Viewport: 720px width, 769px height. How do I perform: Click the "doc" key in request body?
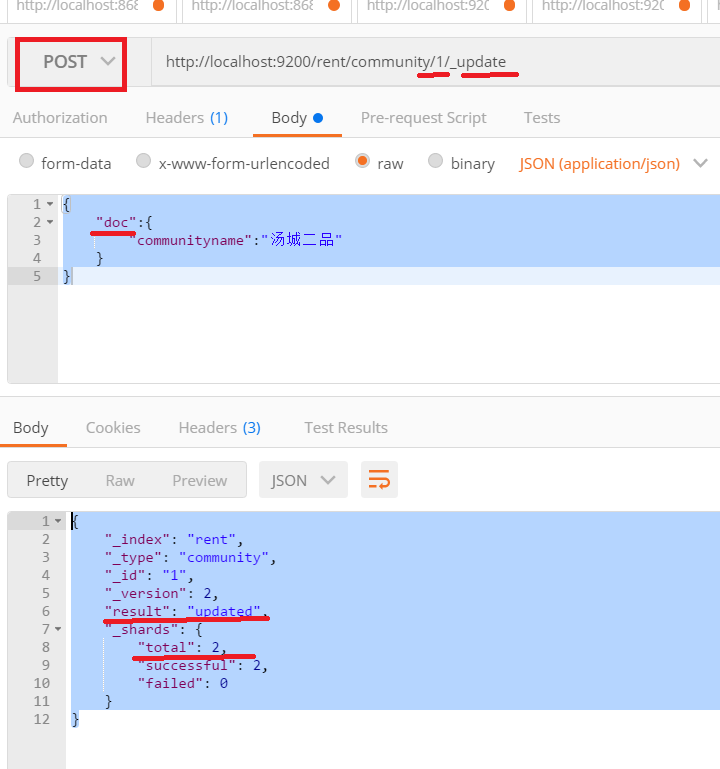(x=116, y=223)
